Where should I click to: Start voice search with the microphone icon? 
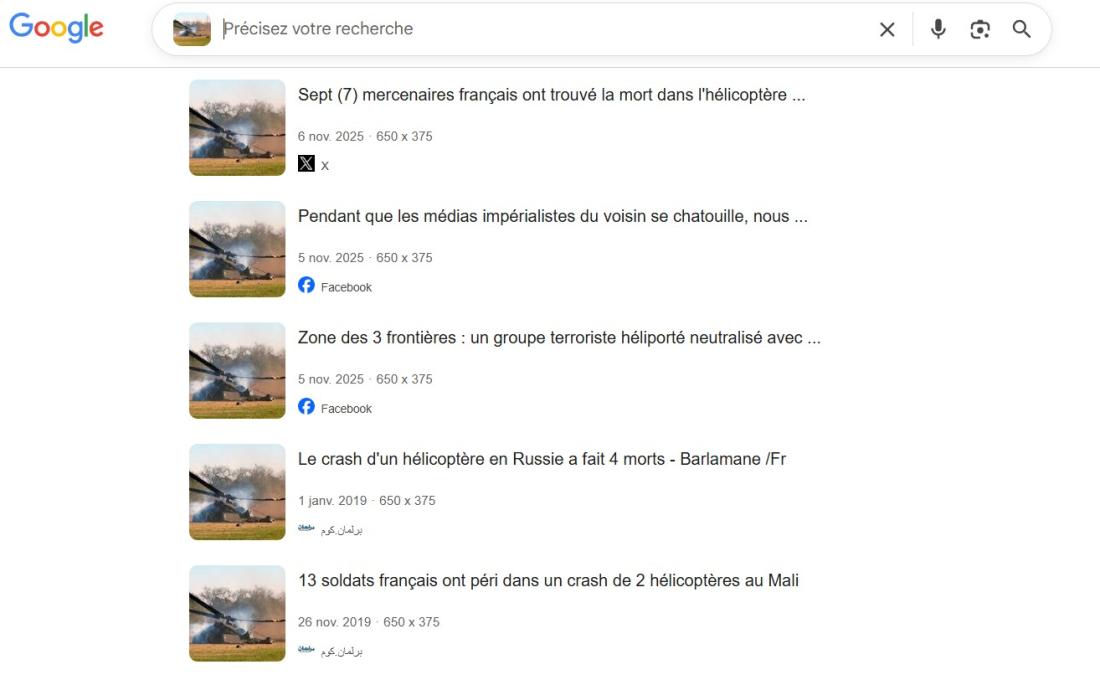[938, 29]
